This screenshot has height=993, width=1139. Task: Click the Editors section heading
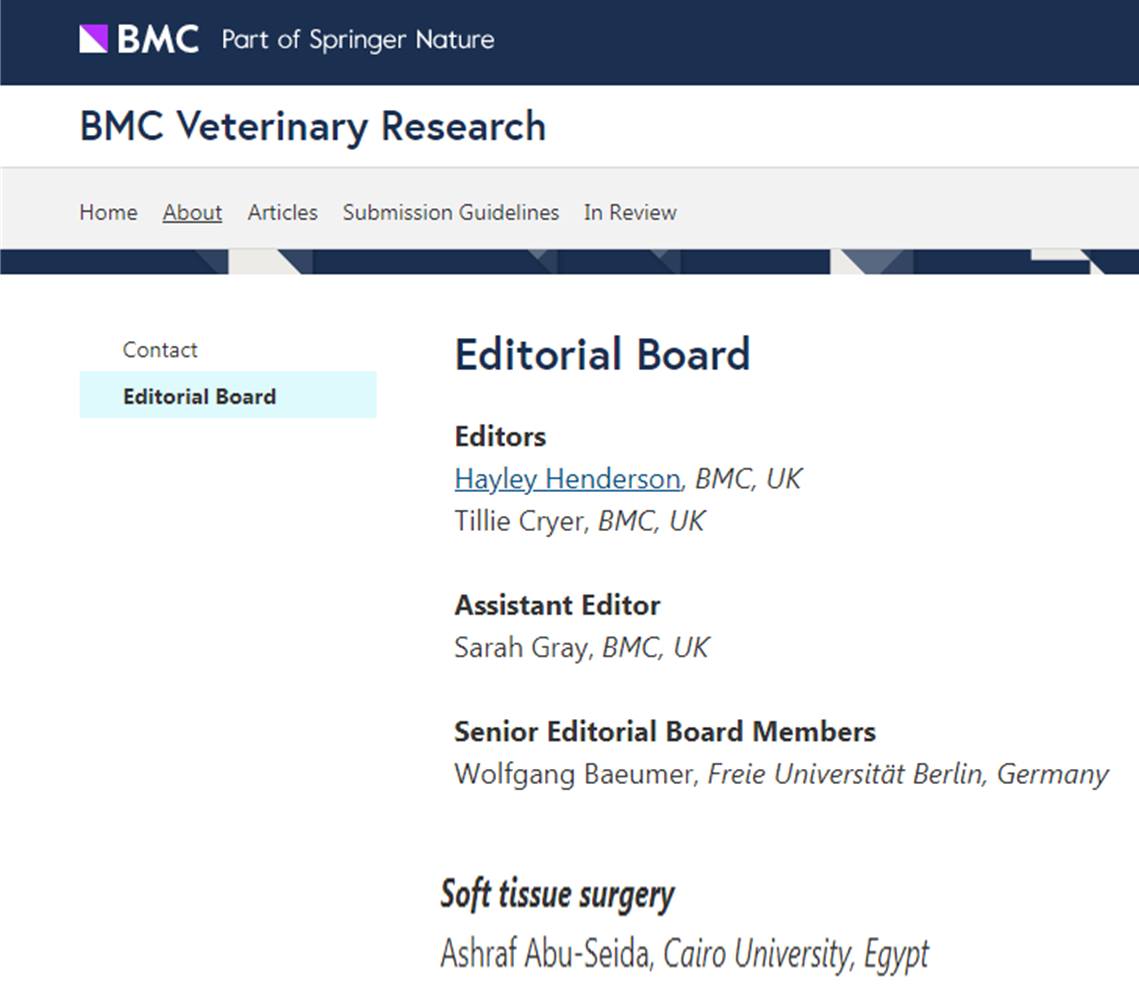(x=500, y=436)
